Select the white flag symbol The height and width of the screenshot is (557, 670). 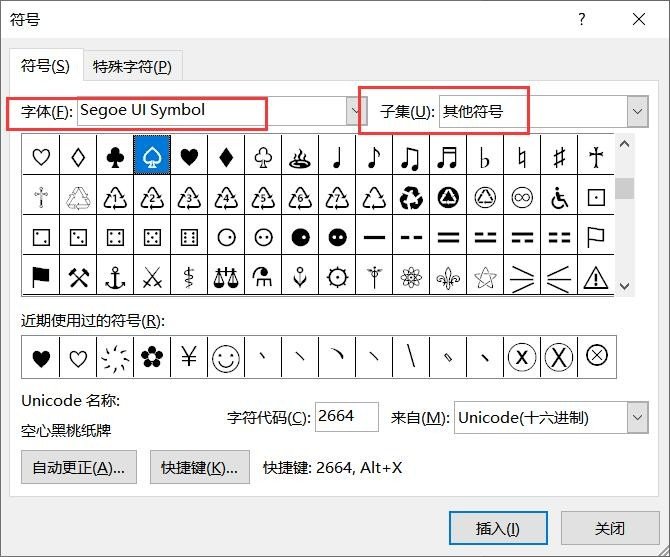596,236
